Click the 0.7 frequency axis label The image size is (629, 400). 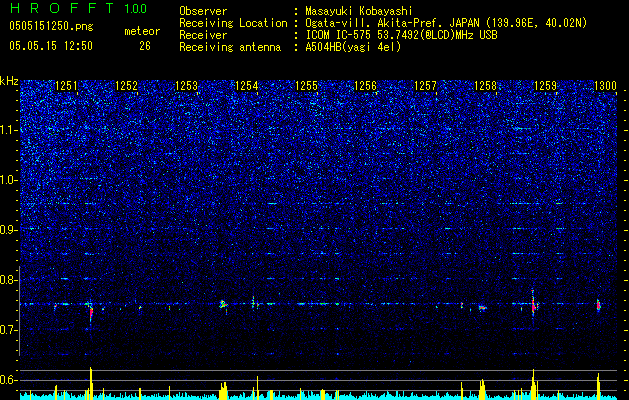(9, 330)
